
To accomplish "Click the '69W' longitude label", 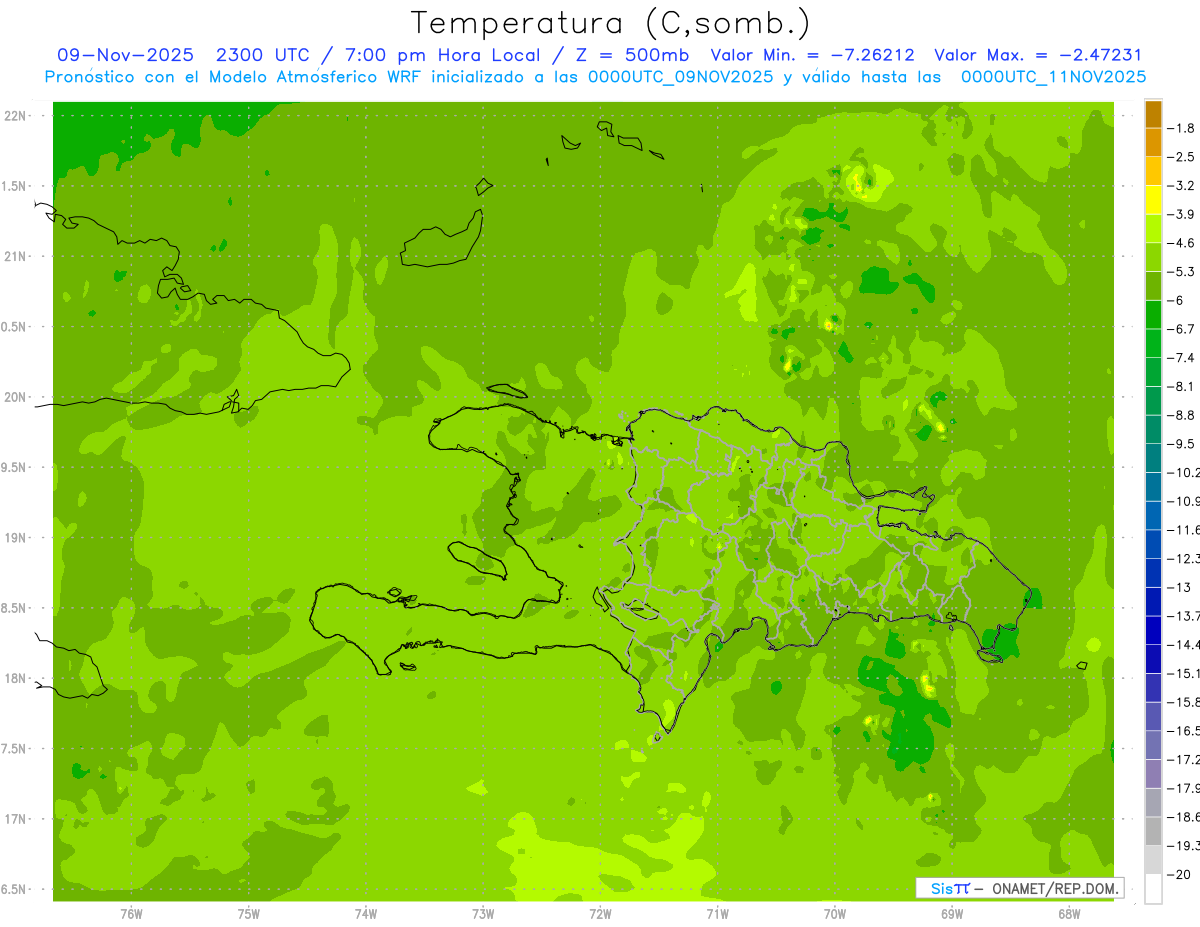I will click(x=952, y=913).
